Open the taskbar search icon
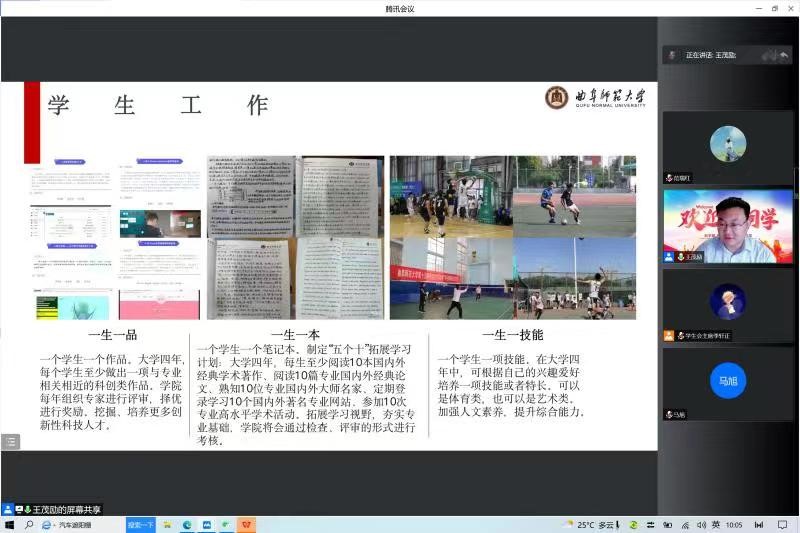This screenshot has width=800, height=533. pos(28,524)
